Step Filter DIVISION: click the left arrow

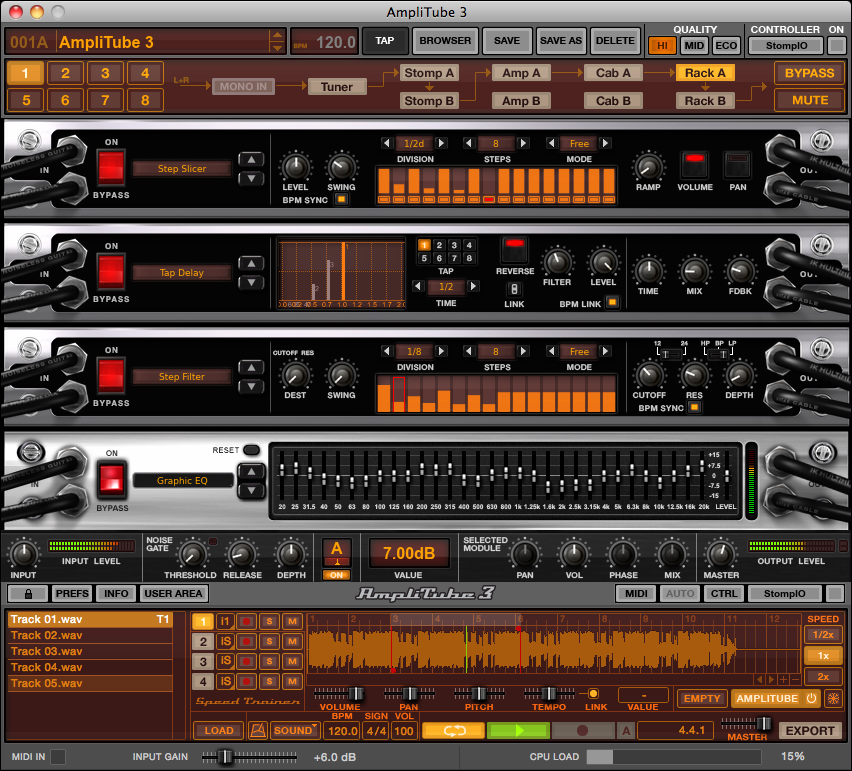tap(386, 352)
